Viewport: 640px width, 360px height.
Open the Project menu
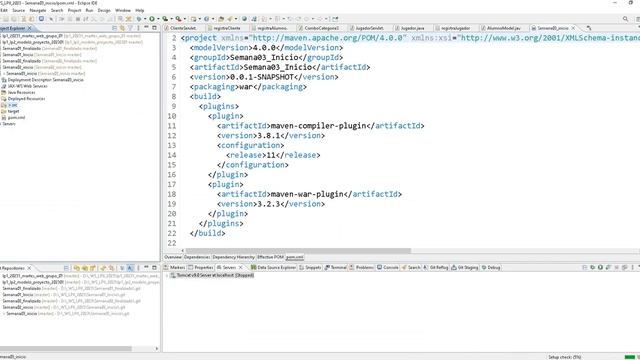74,10
